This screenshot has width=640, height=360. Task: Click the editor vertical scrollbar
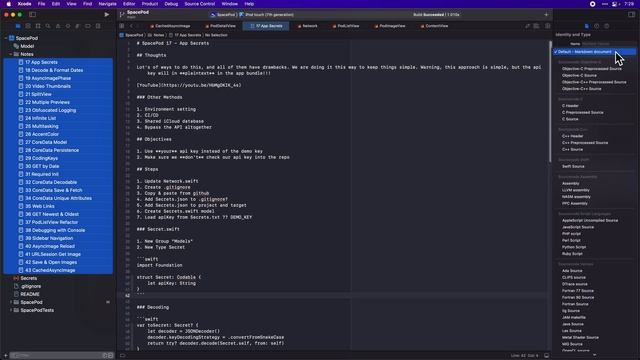point(550,102)
